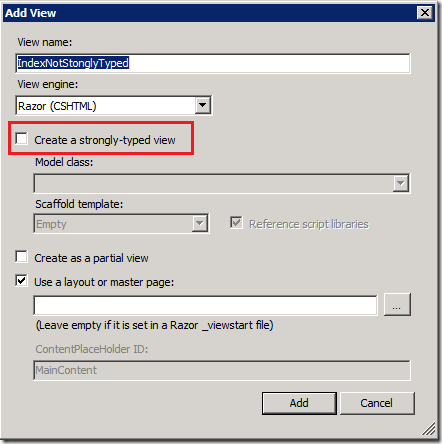This screenshot has width=442, height=444.
Task: Select the Razor (CSHTML) combo box
Action: click(114, 106)
